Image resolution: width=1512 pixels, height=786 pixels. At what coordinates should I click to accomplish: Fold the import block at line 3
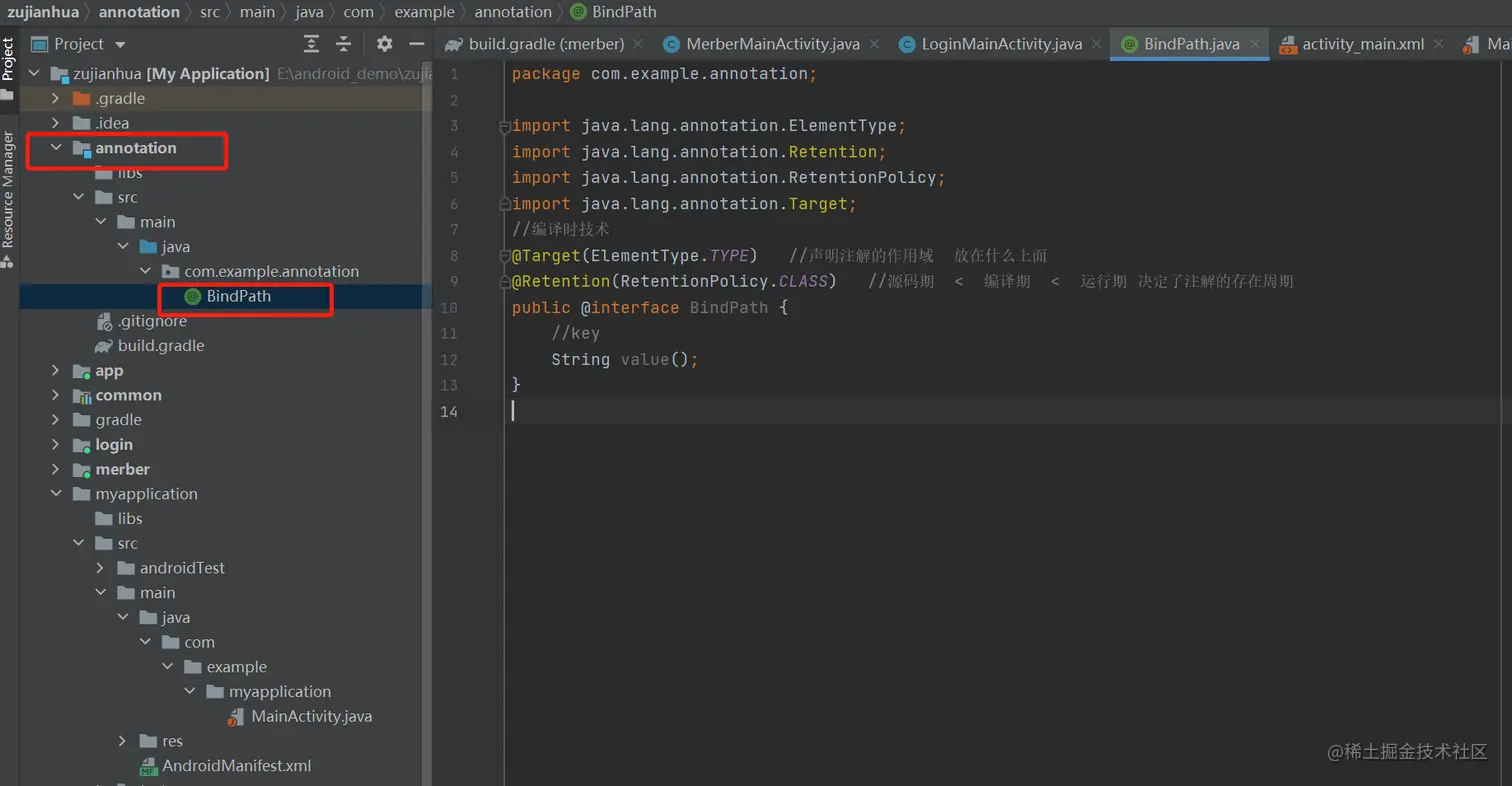pos(505,127)
